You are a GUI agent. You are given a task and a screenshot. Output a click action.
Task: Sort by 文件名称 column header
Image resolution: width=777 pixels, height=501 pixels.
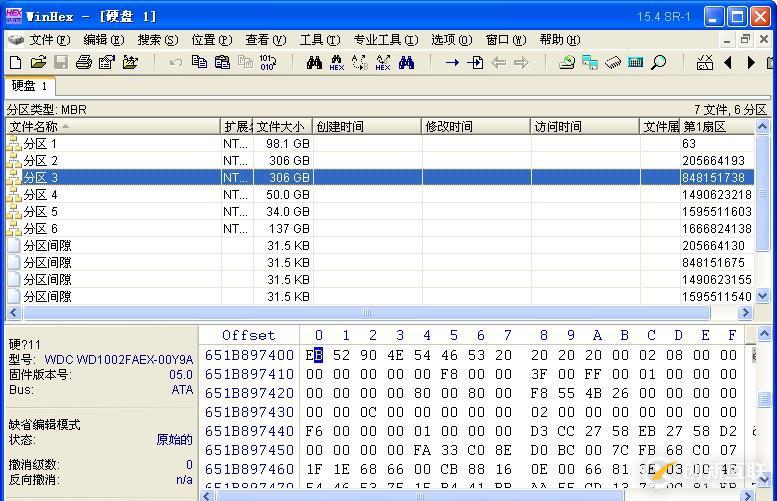pos(113,126)
